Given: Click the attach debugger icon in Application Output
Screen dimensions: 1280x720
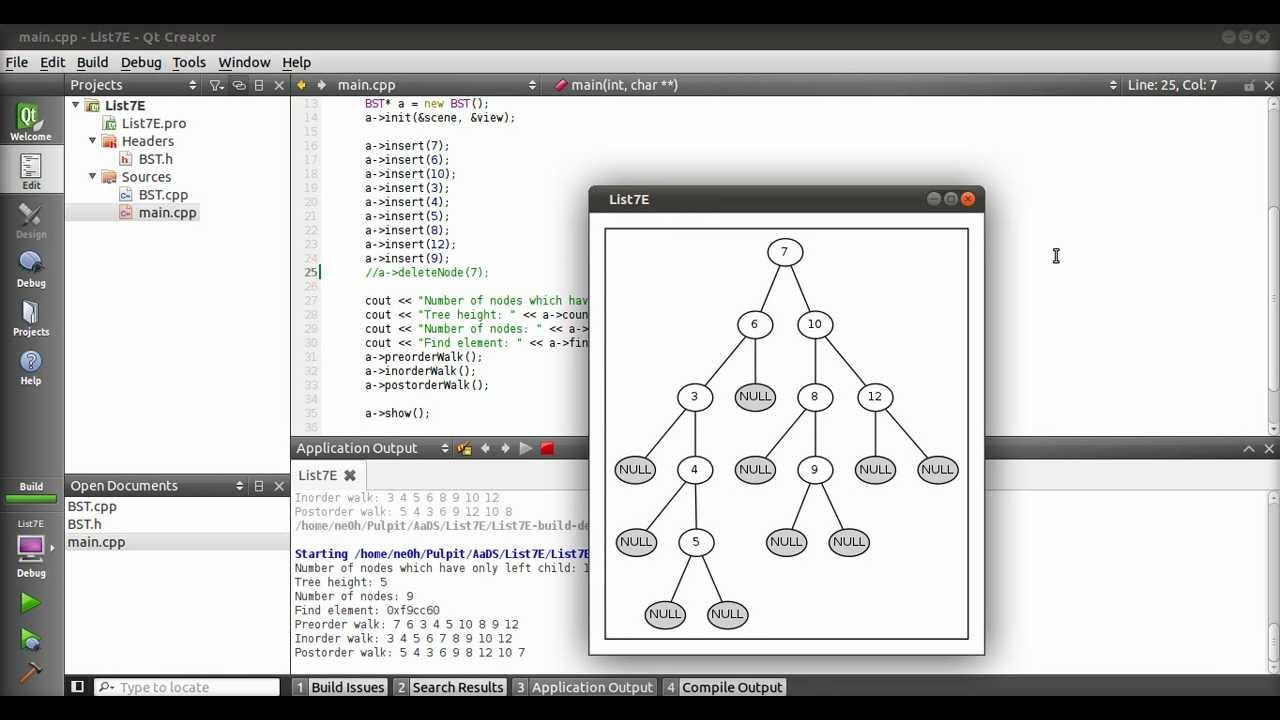Looking at the screenshot, I should (x=464, y=448).
